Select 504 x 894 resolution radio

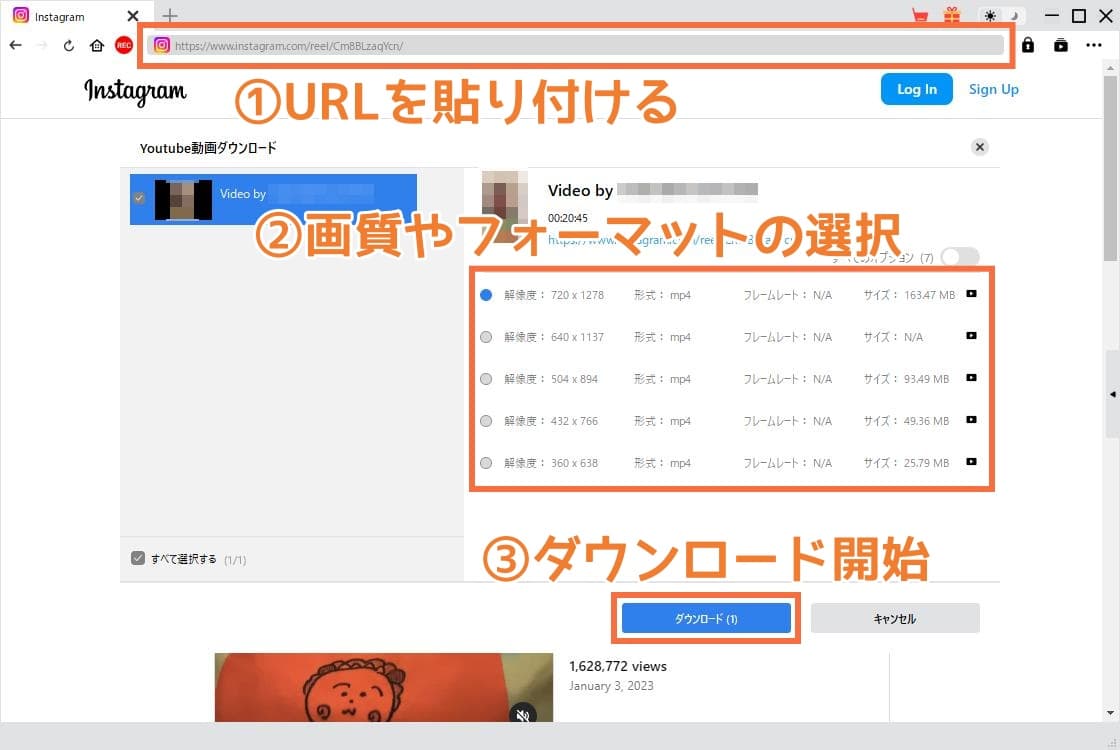[486, 379]
